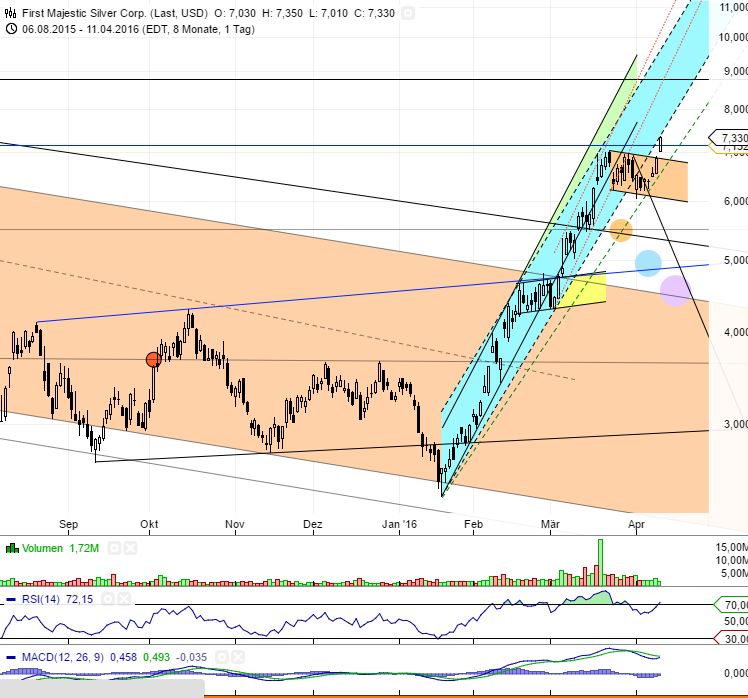The width and height of the screenshot is (748, 698).
Task: Click the orange circle marker on chart
Action: [x=621, y=230]
